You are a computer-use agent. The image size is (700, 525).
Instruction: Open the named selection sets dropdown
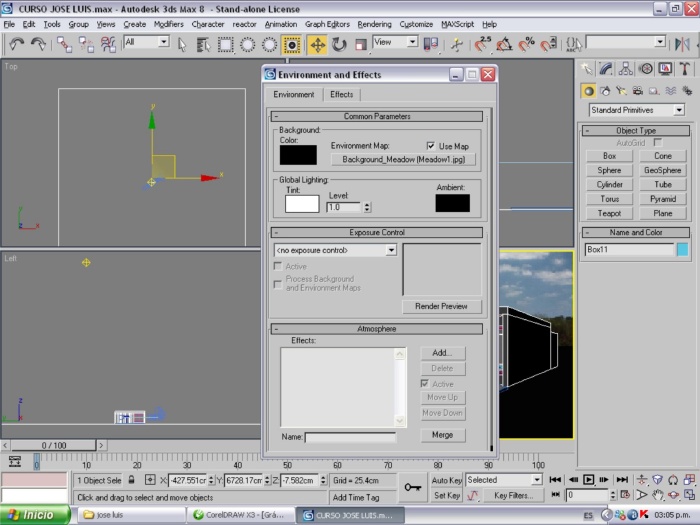click(x=660, y=42)
